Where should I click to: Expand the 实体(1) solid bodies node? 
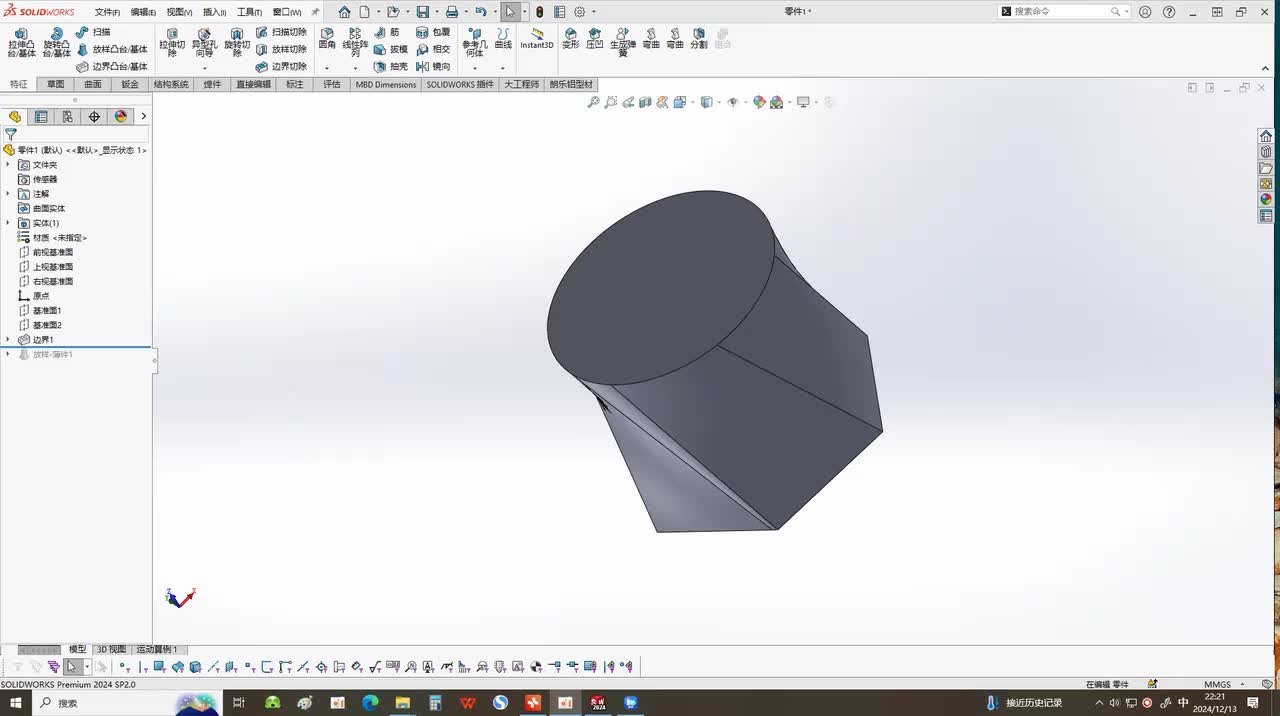point(8,223)
